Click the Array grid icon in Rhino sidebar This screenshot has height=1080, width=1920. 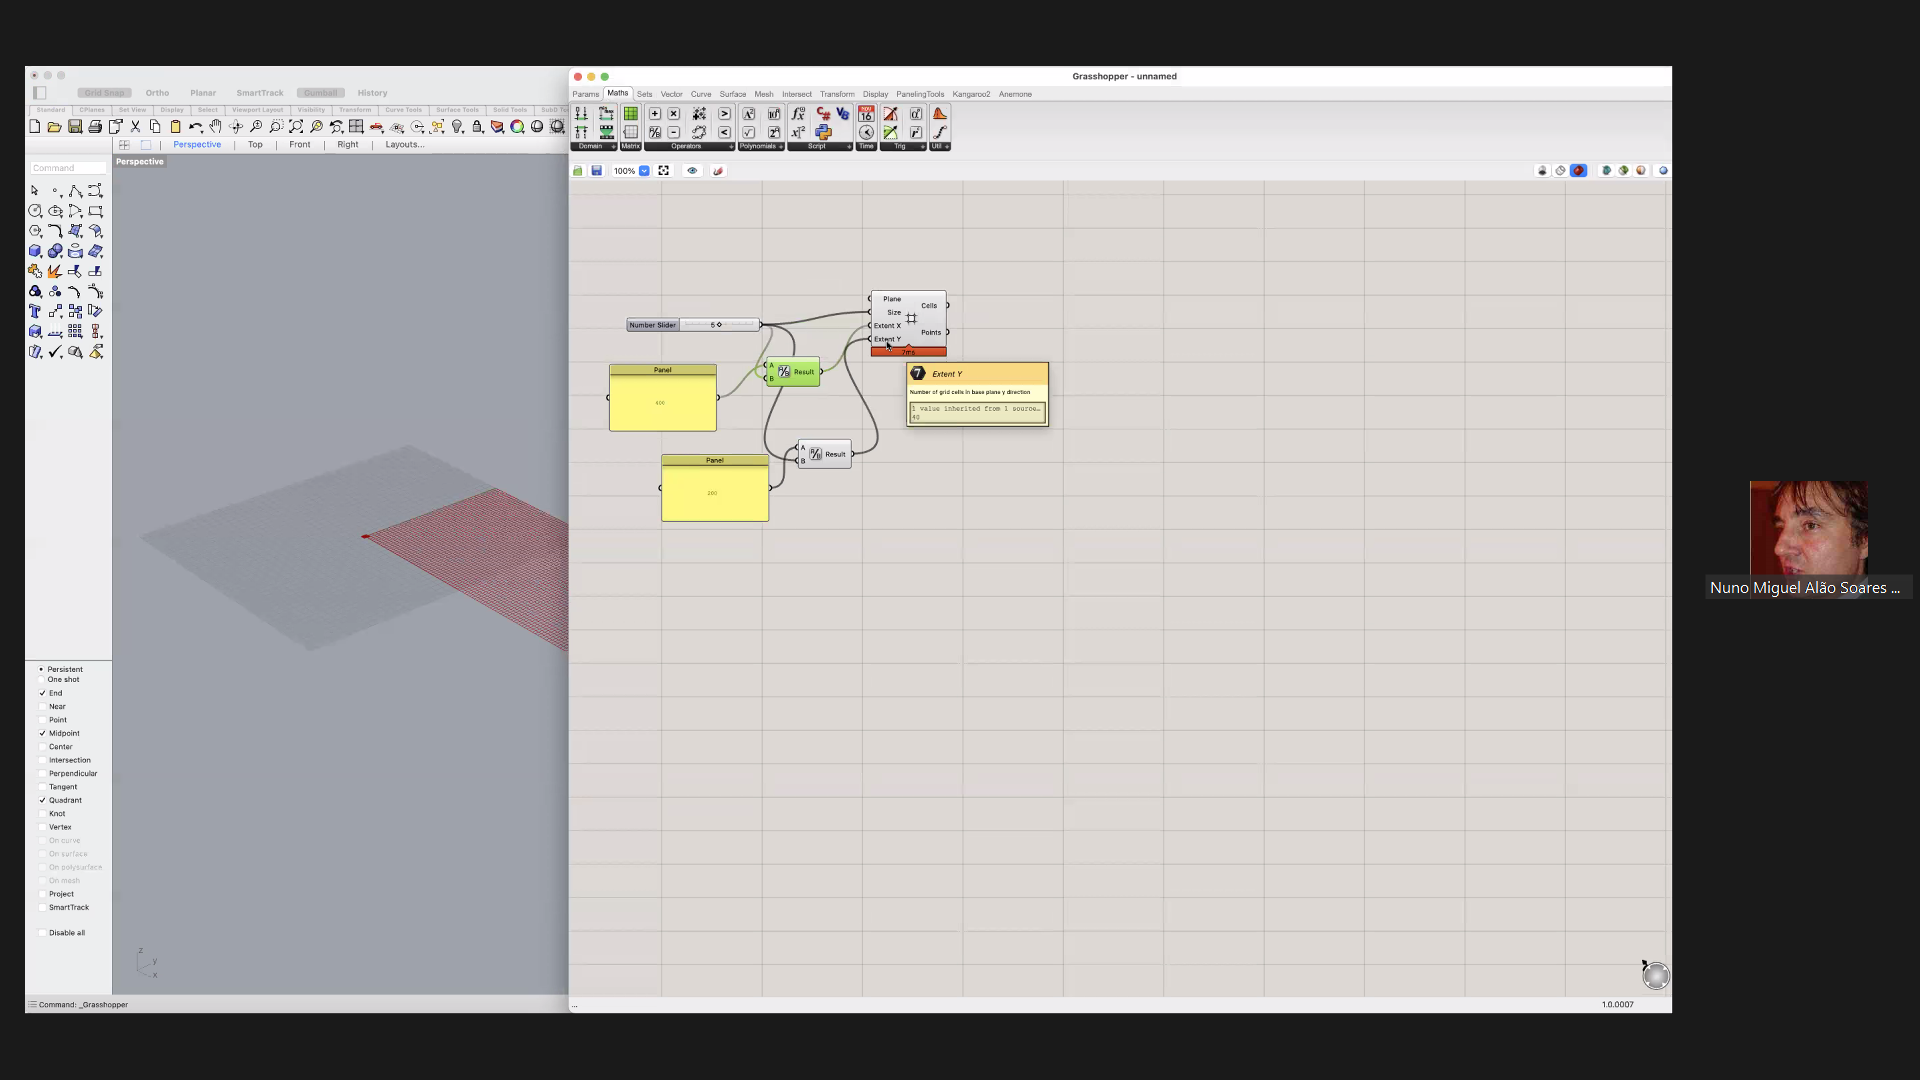[x=75, y=331]
